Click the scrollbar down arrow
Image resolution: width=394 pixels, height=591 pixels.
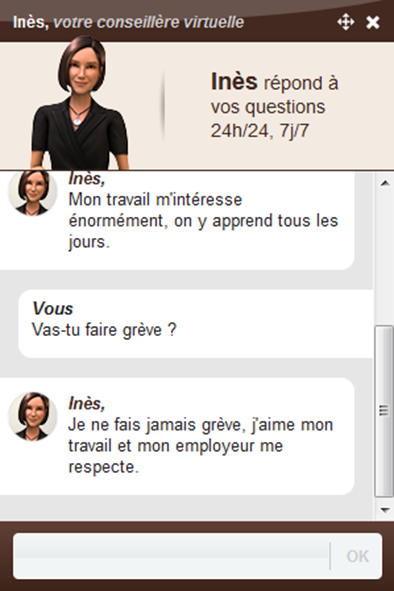coord(385,510)
